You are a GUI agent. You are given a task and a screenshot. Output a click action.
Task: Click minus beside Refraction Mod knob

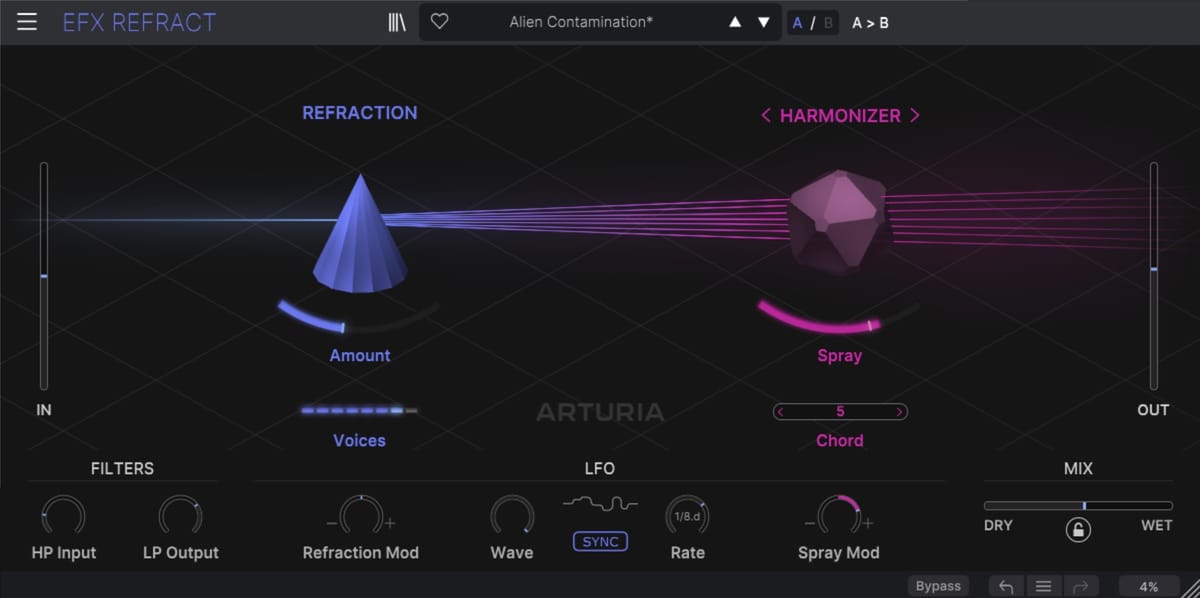332,523
